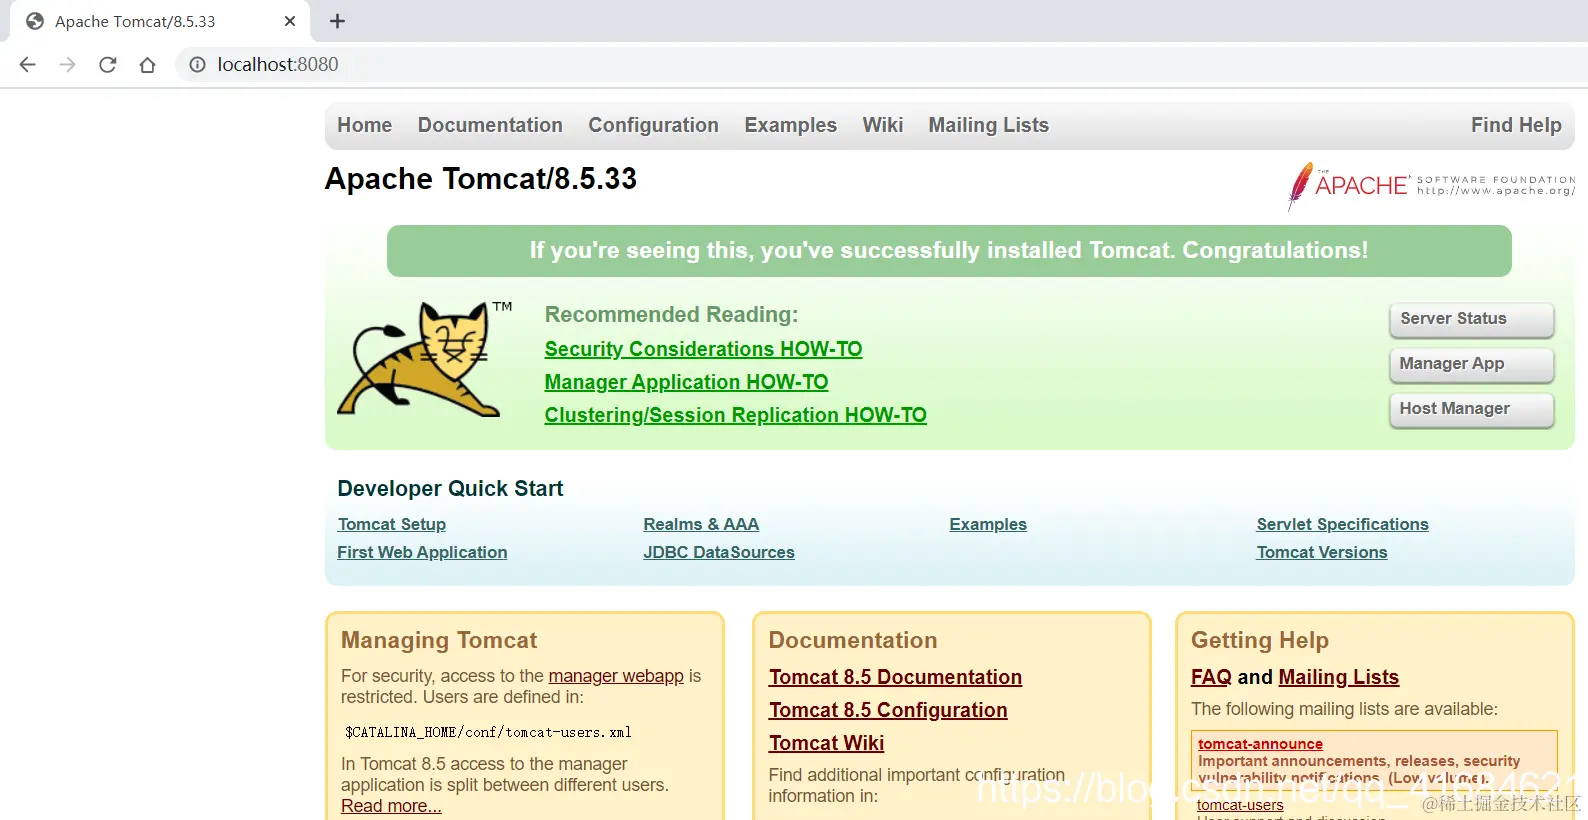Click the Developer Quick Start heading
Screen dimensions: 1588x820
450,489
